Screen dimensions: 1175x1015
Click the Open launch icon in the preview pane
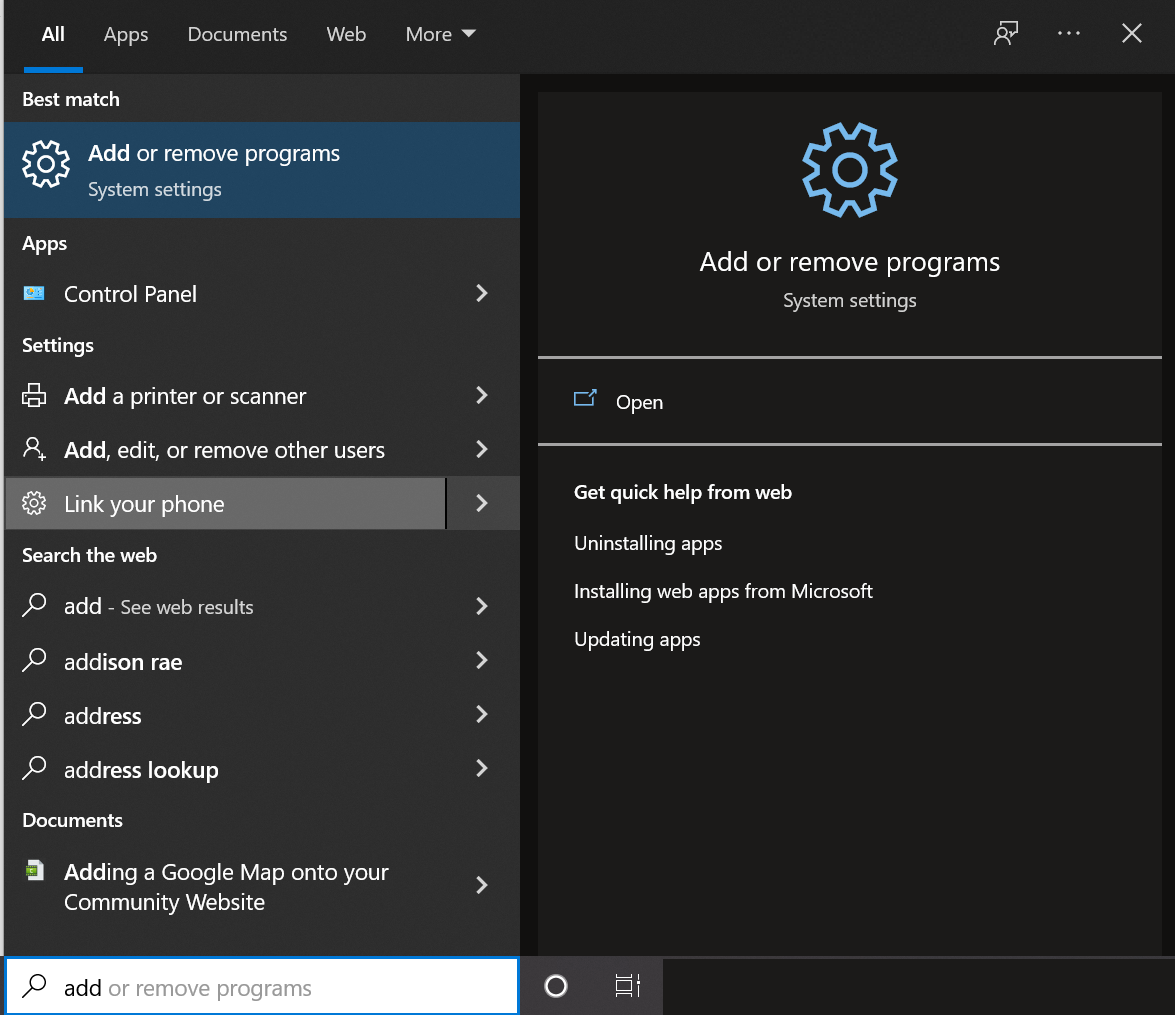(585, 398)
